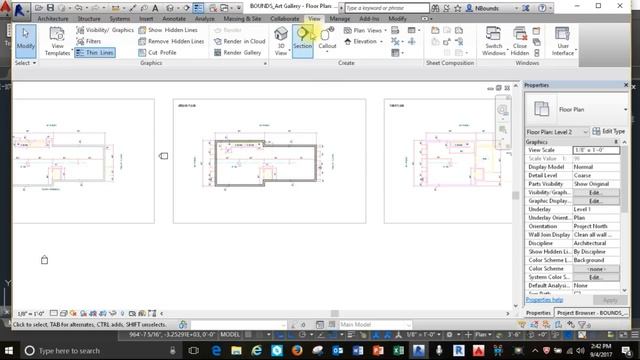Screen dimensions: 640x360
Task: Switch to Systems ribbon tab
Action: [x=120, y=19]
